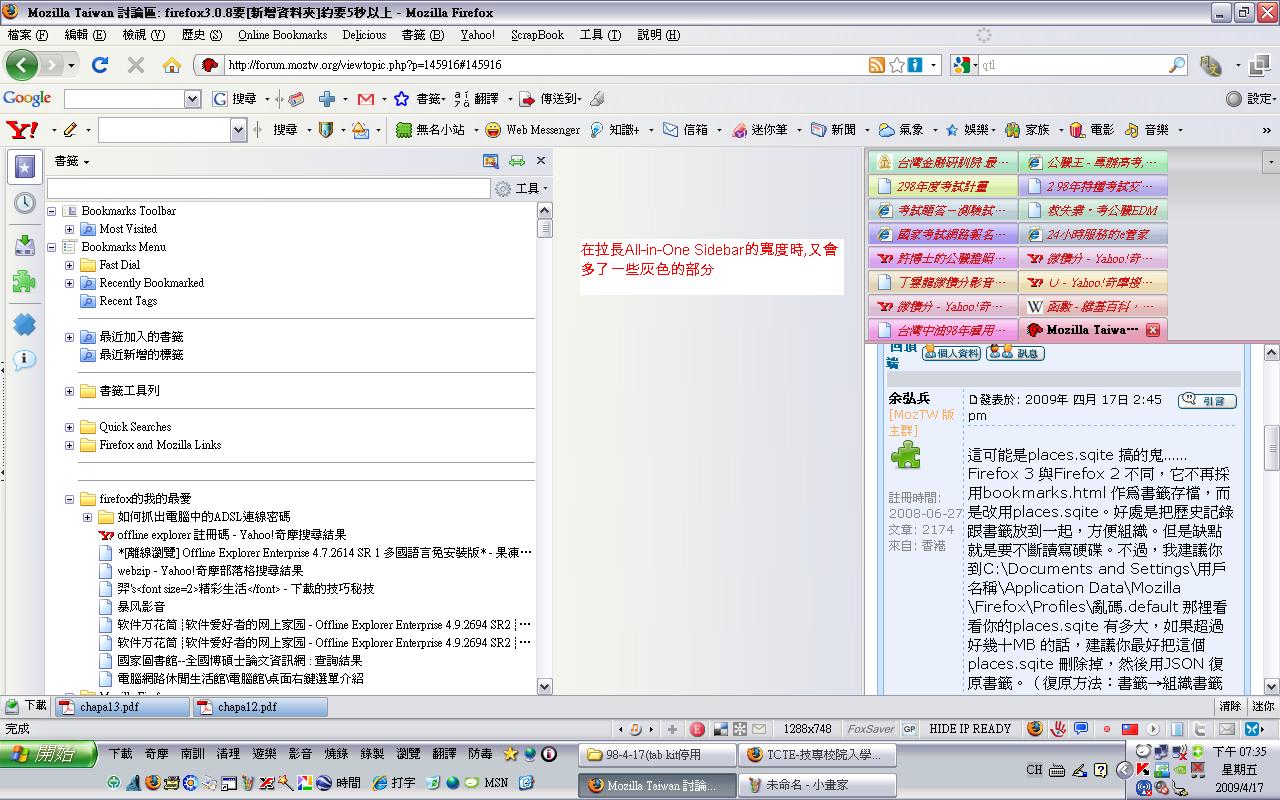Open the Add-ons green puzzle icon
1280x800 pixels.
tap(24, 282)
